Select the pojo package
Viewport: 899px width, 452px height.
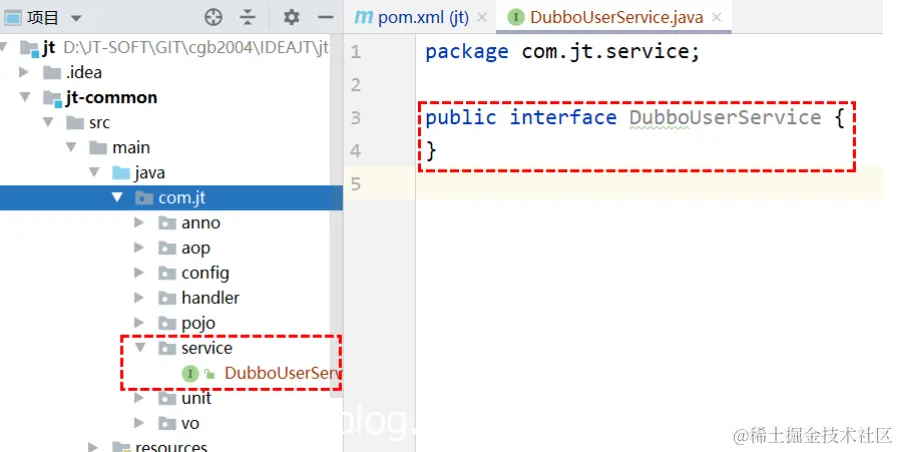pyautogui.click(x=198, y=324)
